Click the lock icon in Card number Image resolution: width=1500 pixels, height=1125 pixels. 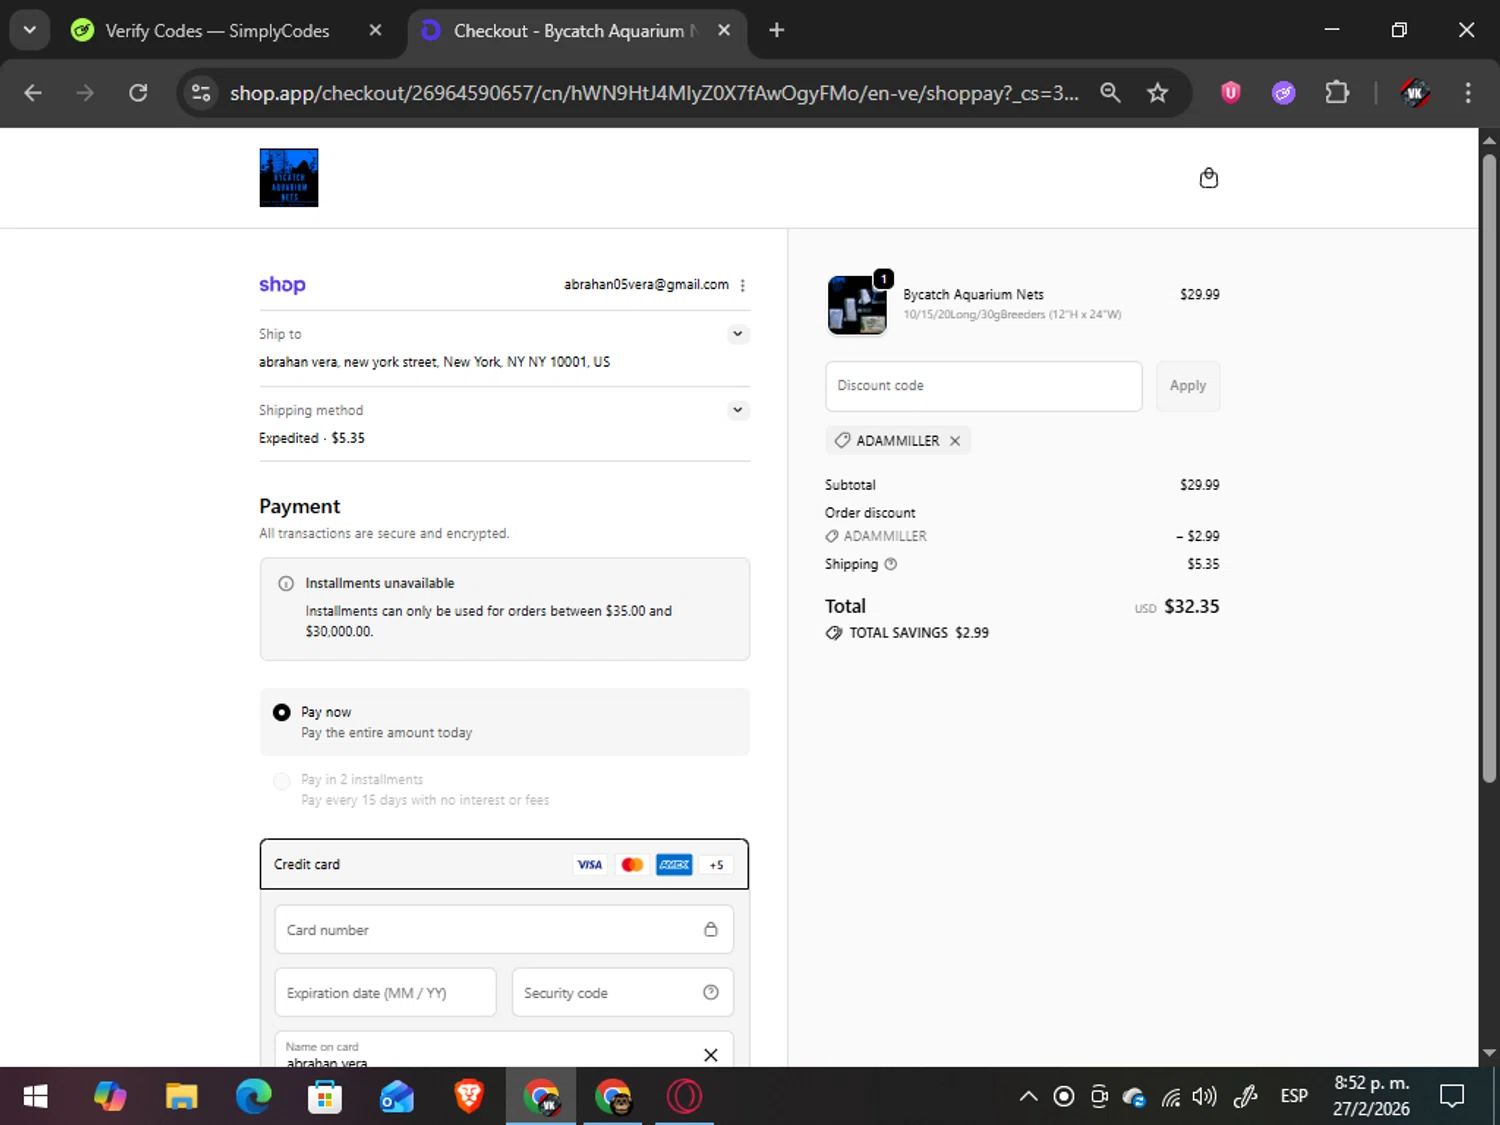tap(711, 930)
